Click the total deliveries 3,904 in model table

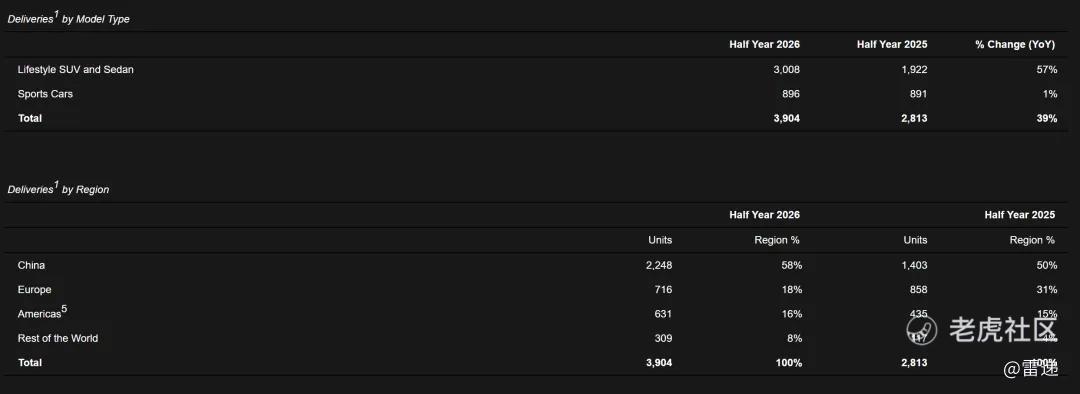[787, 118]
